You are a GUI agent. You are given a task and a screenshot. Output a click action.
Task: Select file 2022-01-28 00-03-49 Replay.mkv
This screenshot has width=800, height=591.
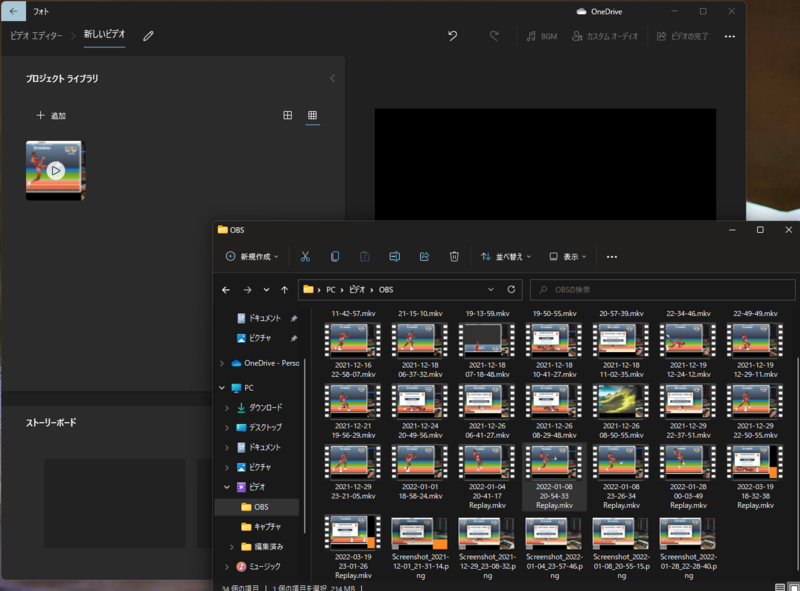tap(688, 477)
